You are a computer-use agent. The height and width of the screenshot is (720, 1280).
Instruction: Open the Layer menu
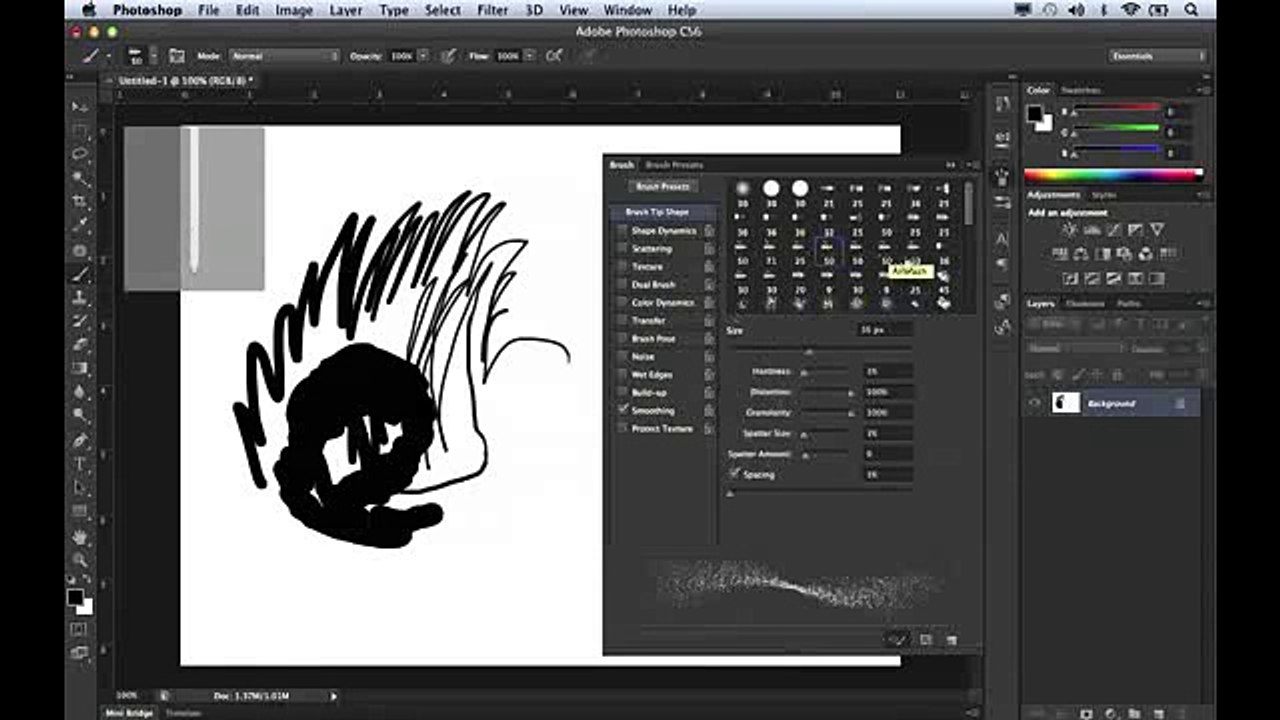click(346, 10)
